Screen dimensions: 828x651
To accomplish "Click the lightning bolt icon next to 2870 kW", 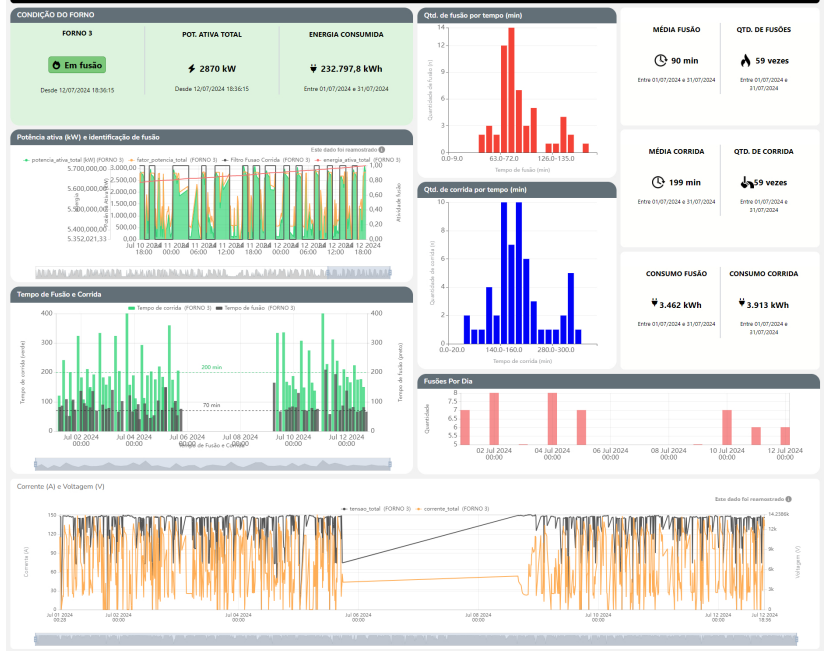I will coord(192,69).
